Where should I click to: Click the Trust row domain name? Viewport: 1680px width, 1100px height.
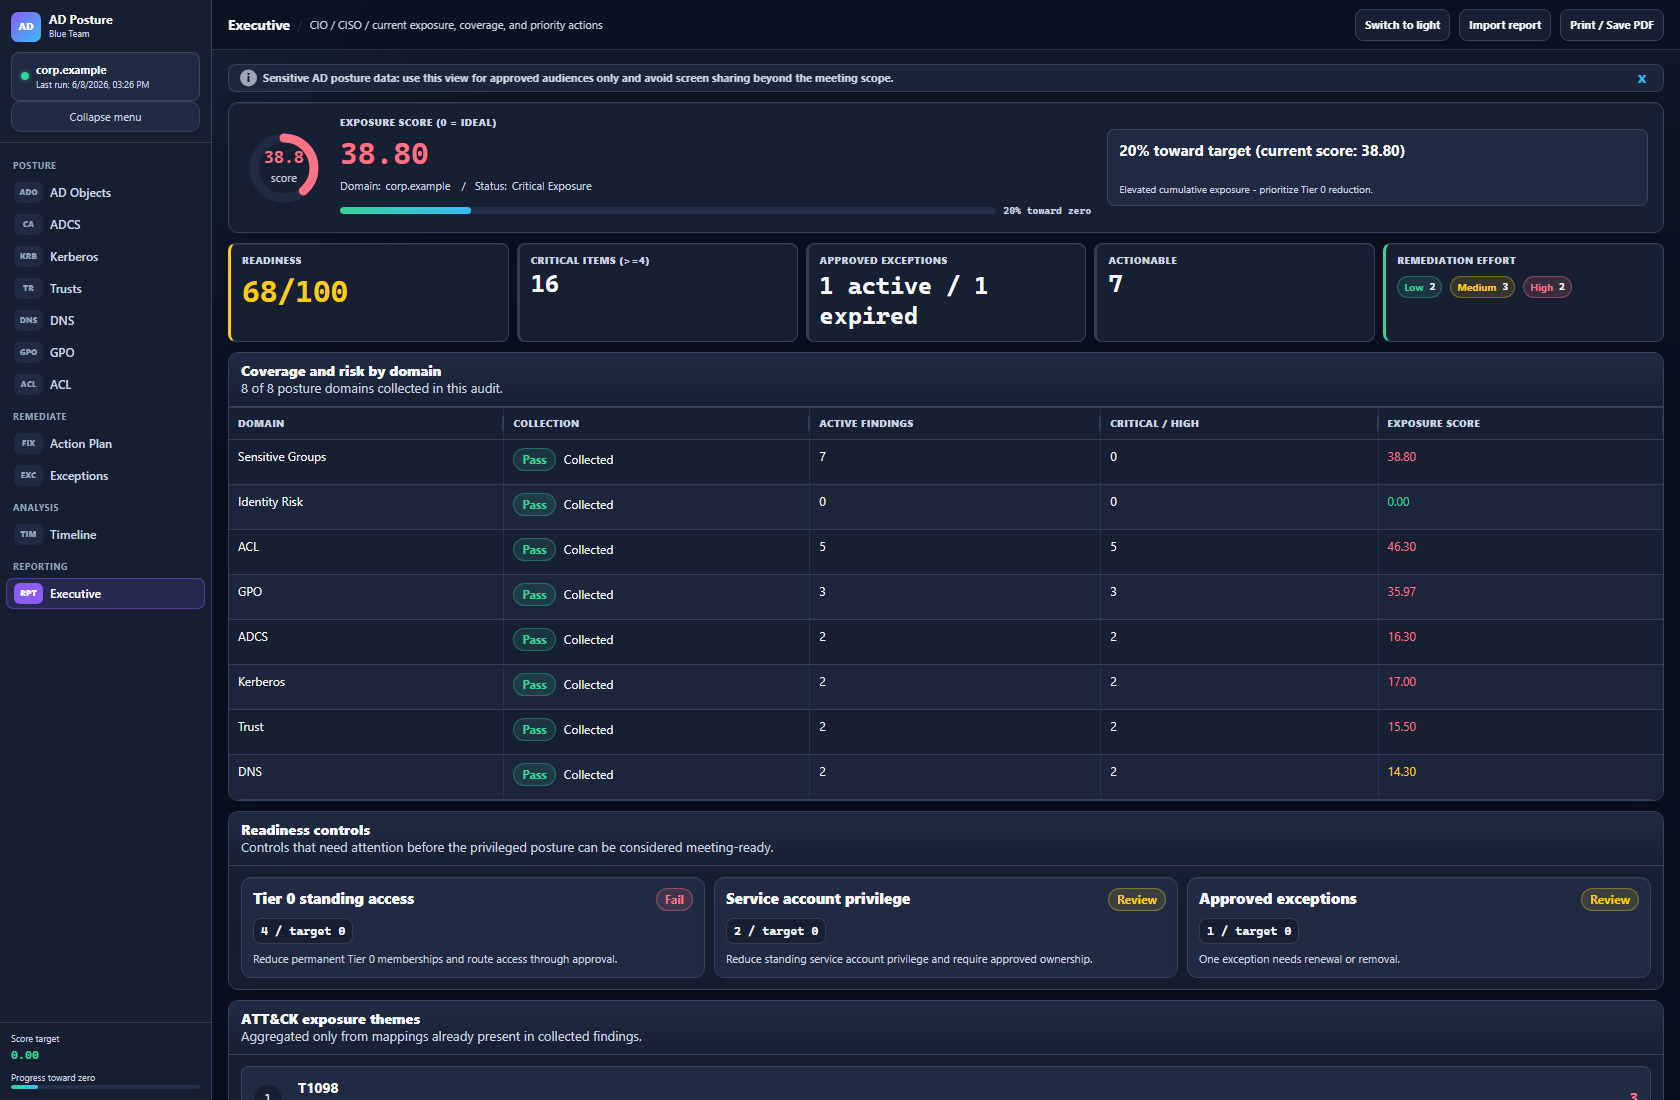251,727
